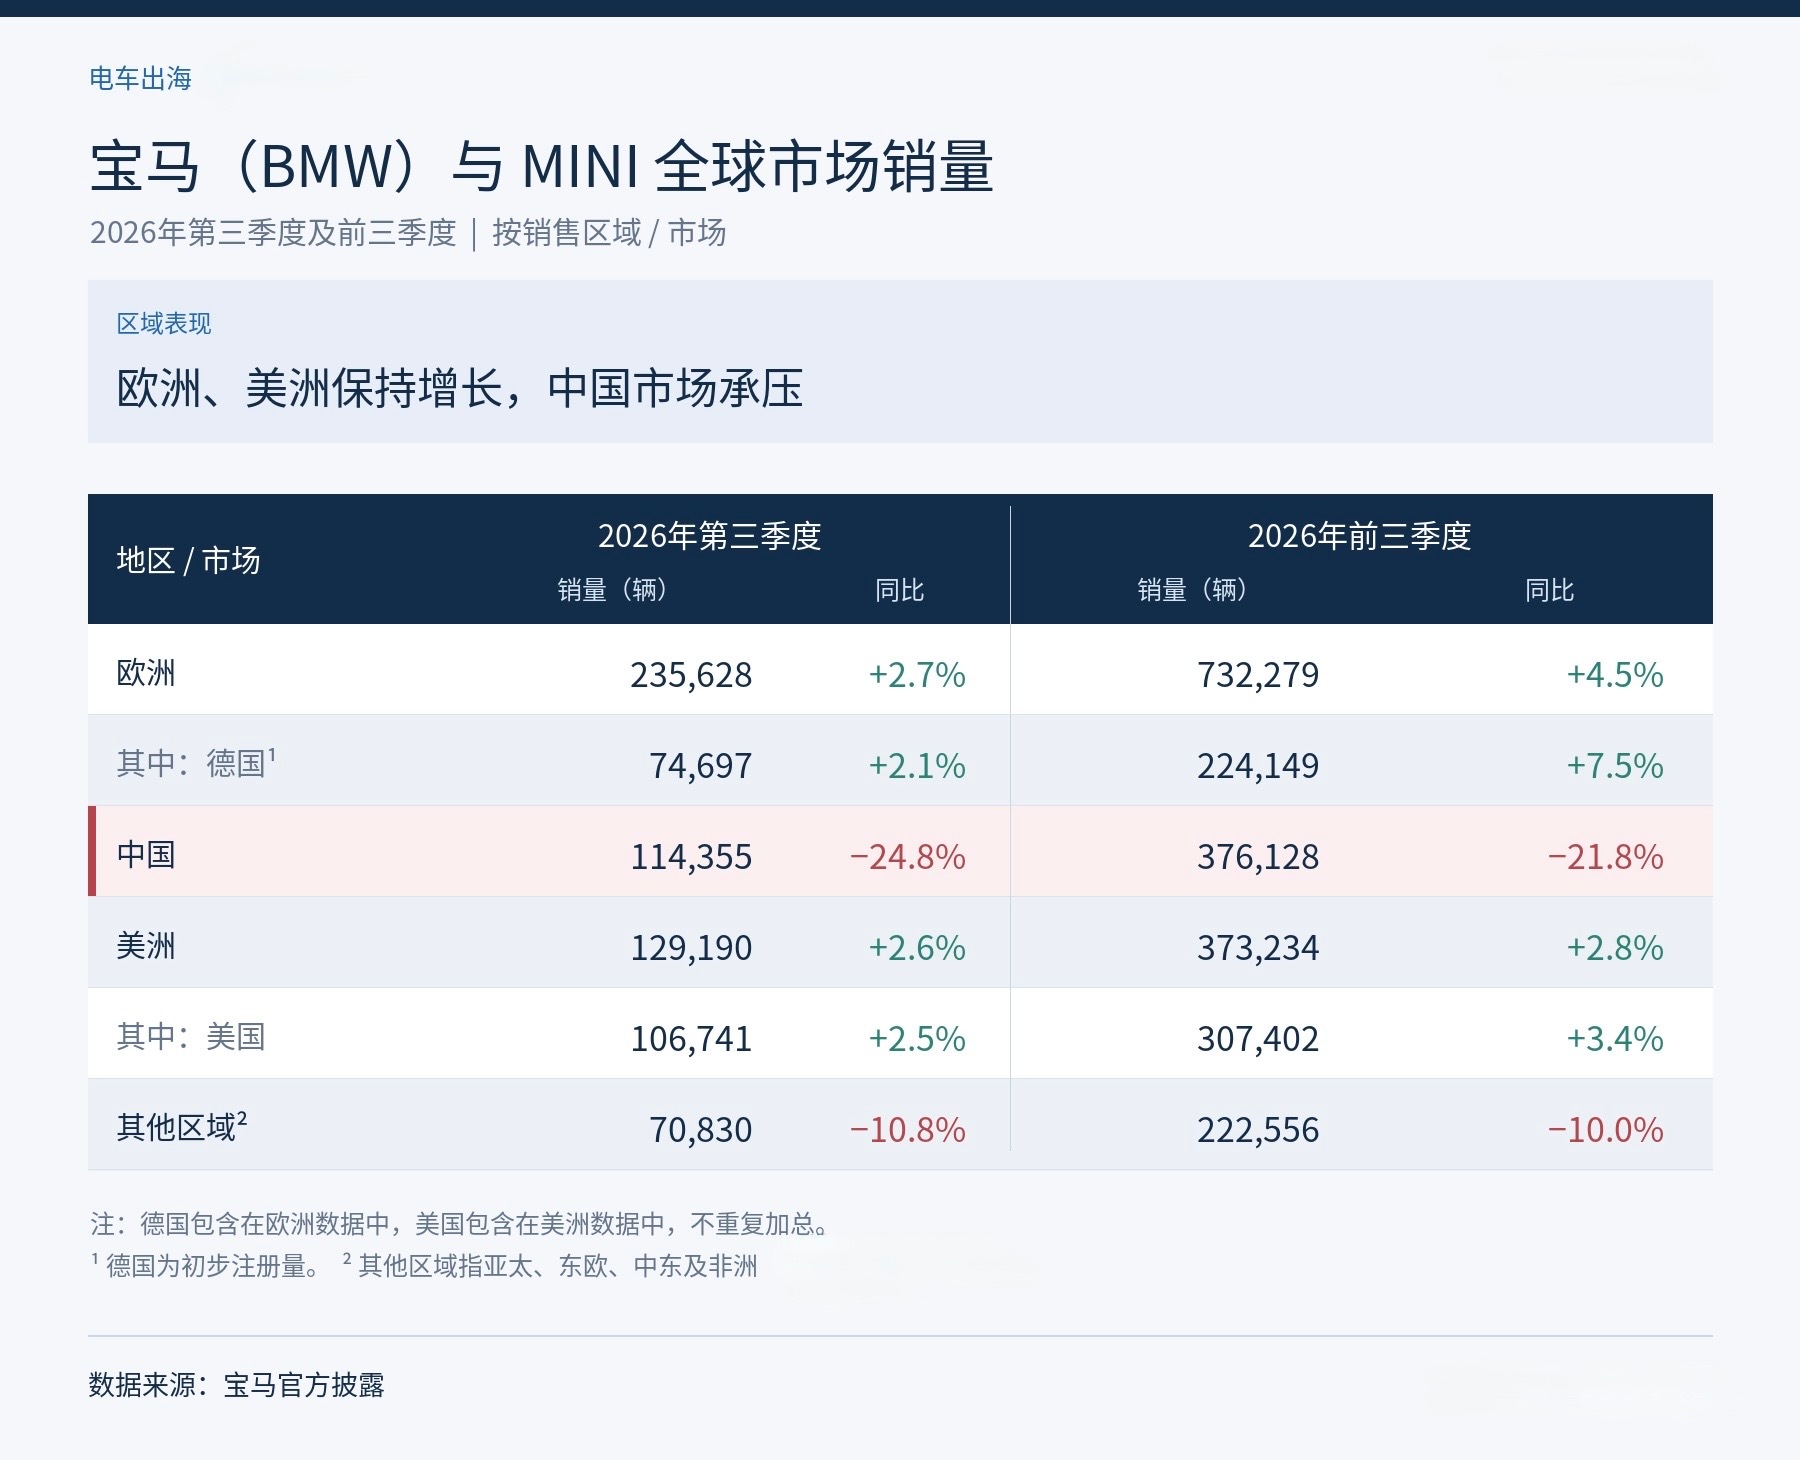Click the note starting 注：德国包含在欧洲数据中
Screen dimensions: 1800x1460
460,1224
